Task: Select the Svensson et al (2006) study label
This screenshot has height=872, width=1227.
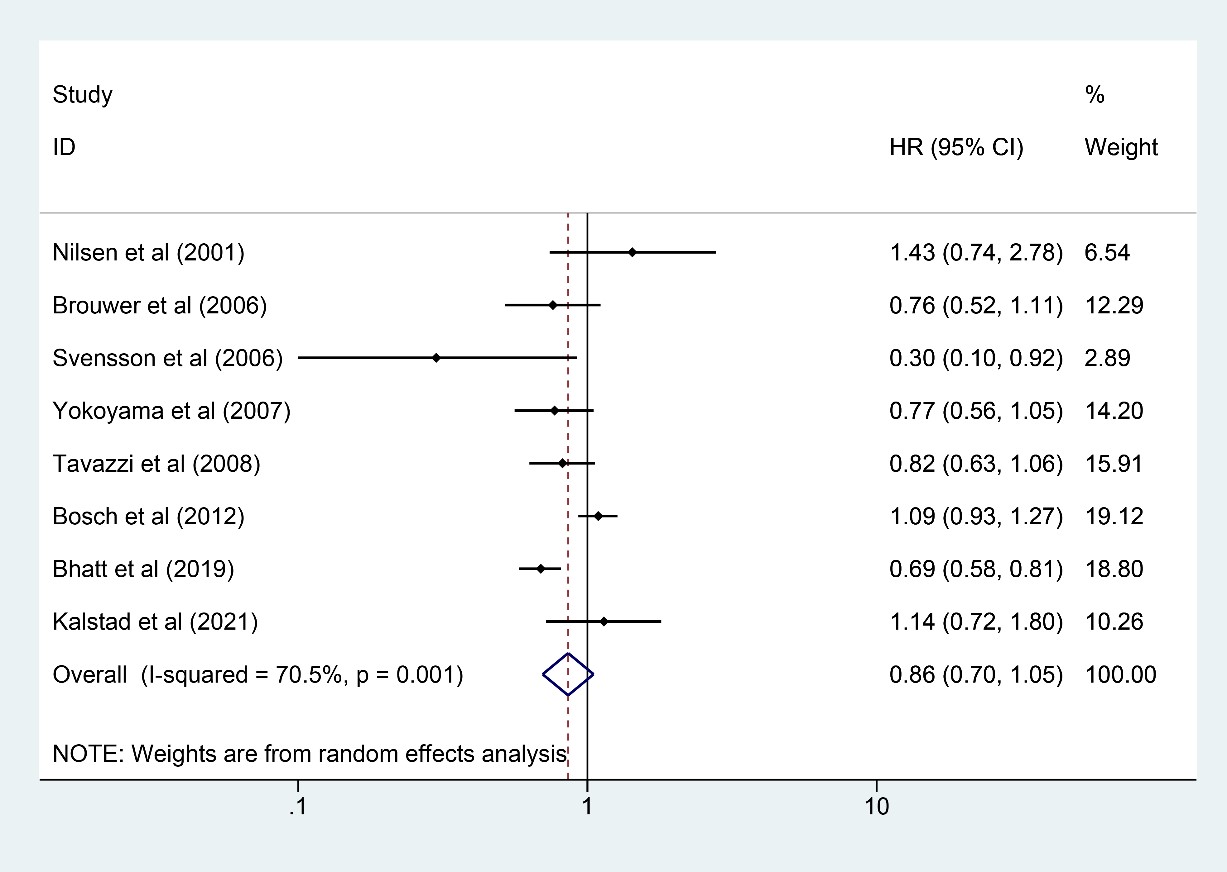Action: tap(168, 358)
